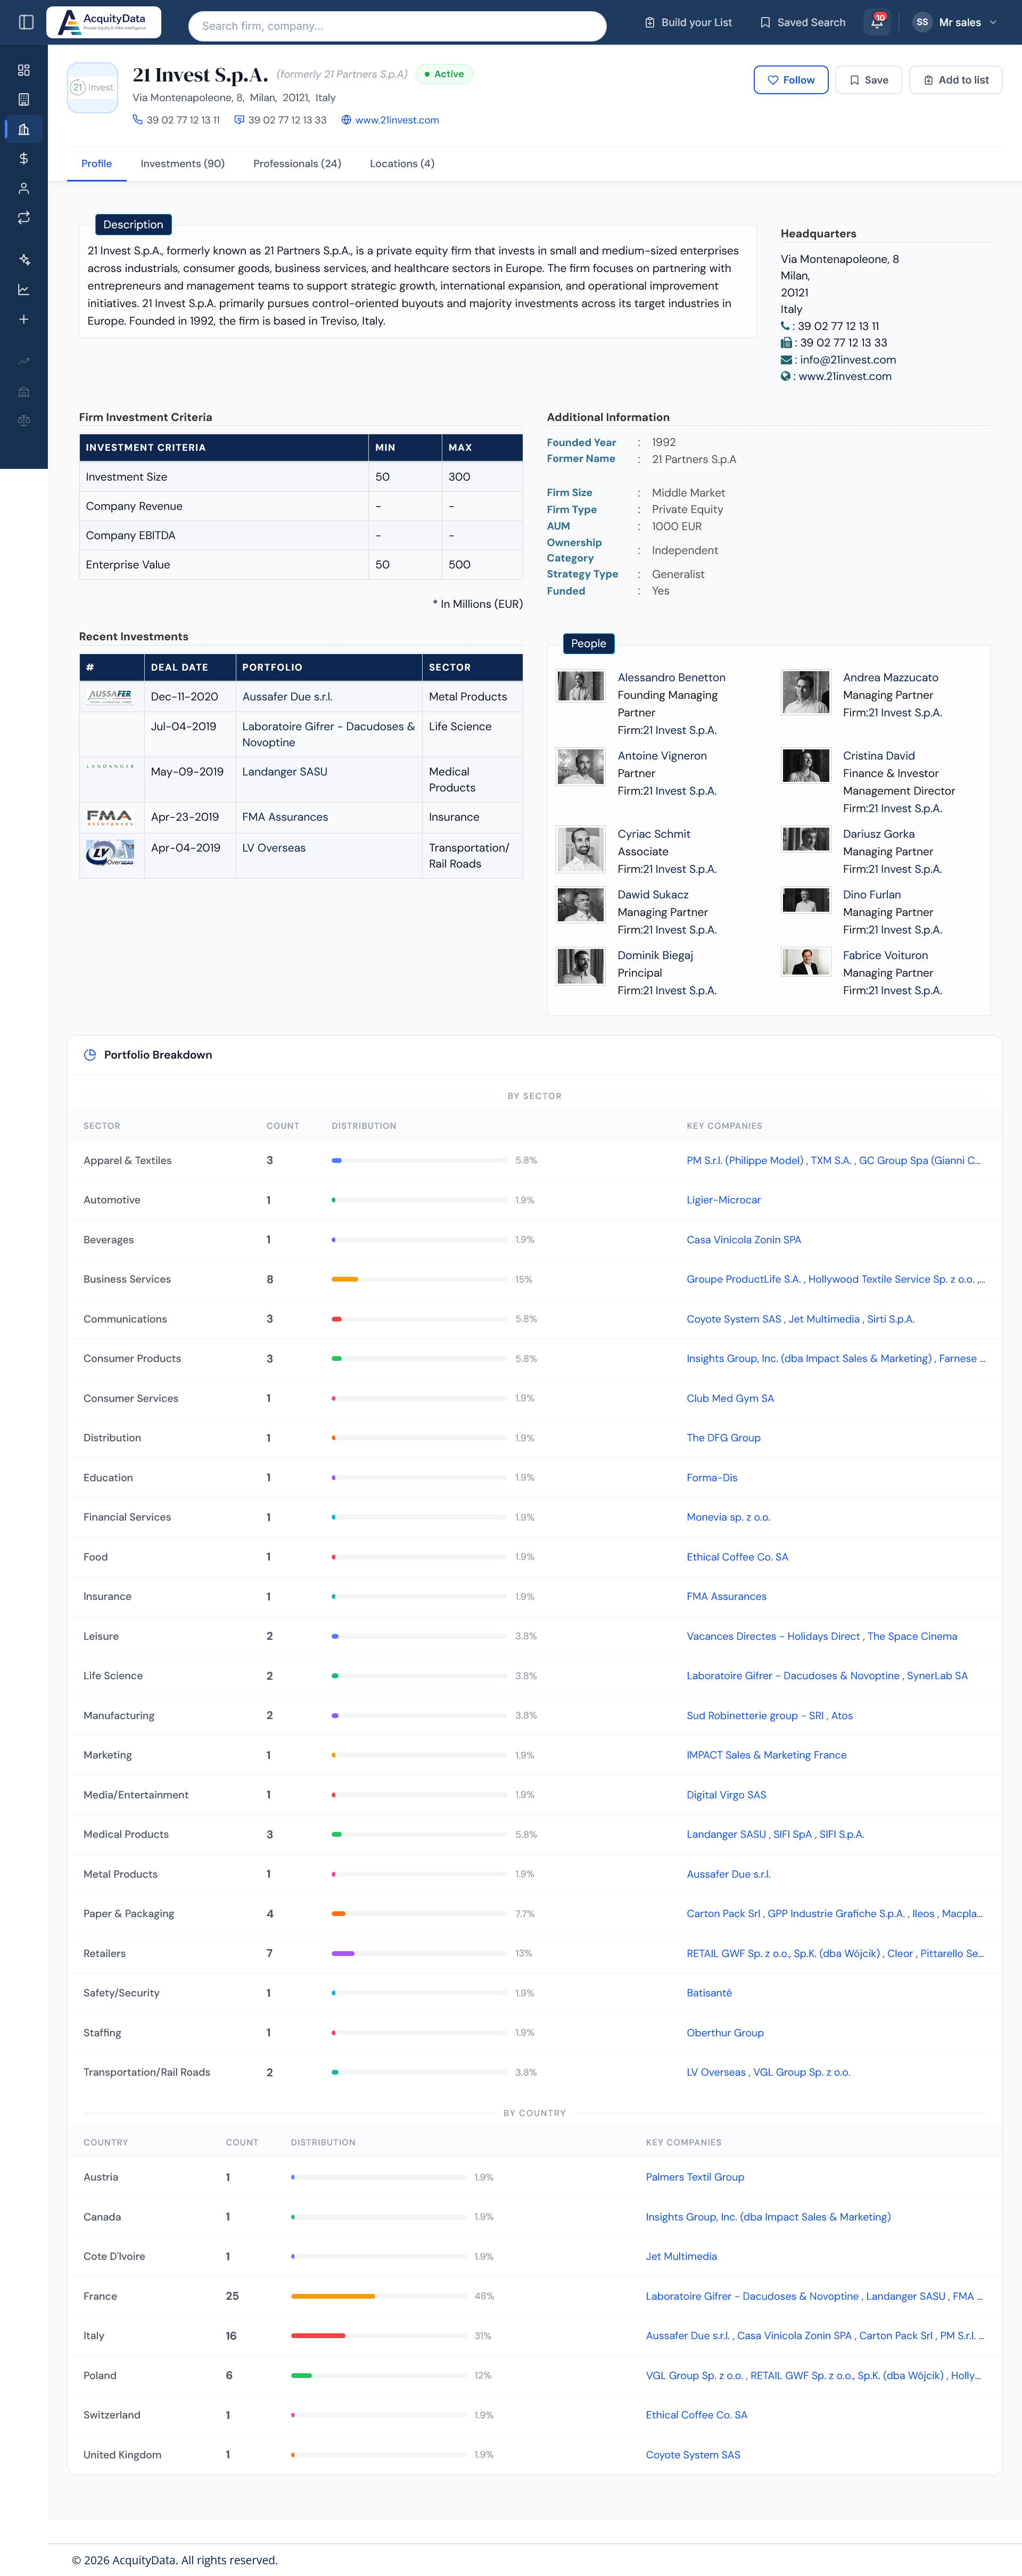Image resolution: width=1022 pixels, height=2576 pixels.
Task: Switch to the Locations (4) tab
Action: click(402, 164)
